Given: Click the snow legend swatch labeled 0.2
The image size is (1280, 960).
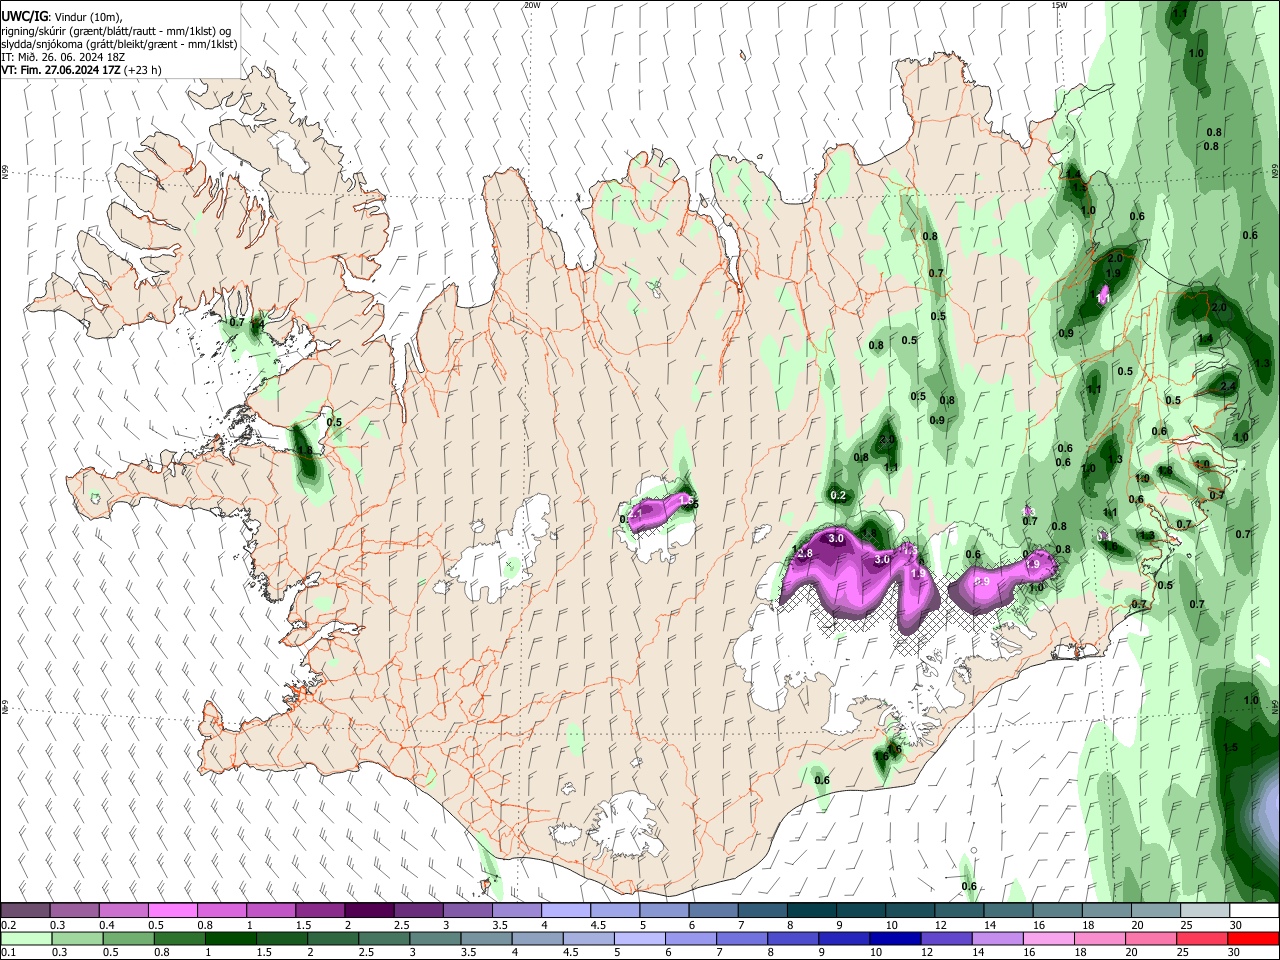Looking at the screenshot, I should (25, 910).
